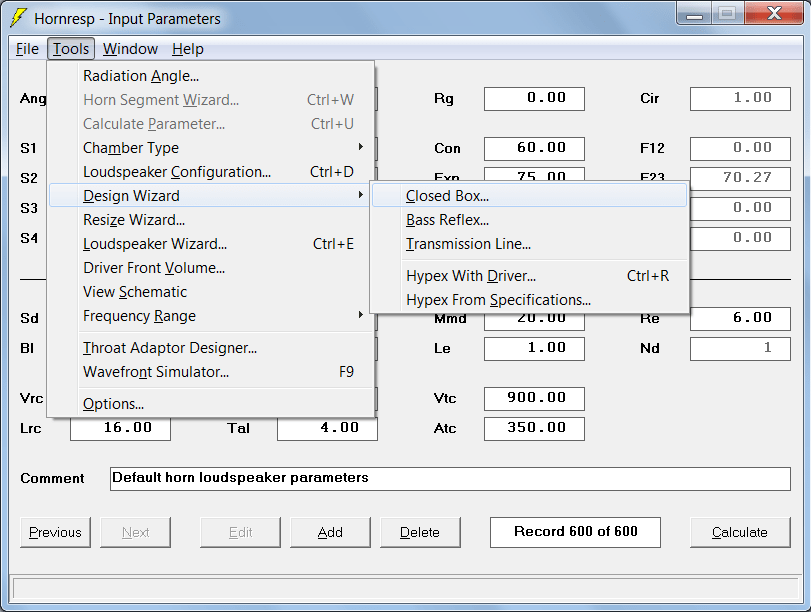The image size is (811, 612).
Task: Minimize the Hornresp window
Action: point(694,14)
